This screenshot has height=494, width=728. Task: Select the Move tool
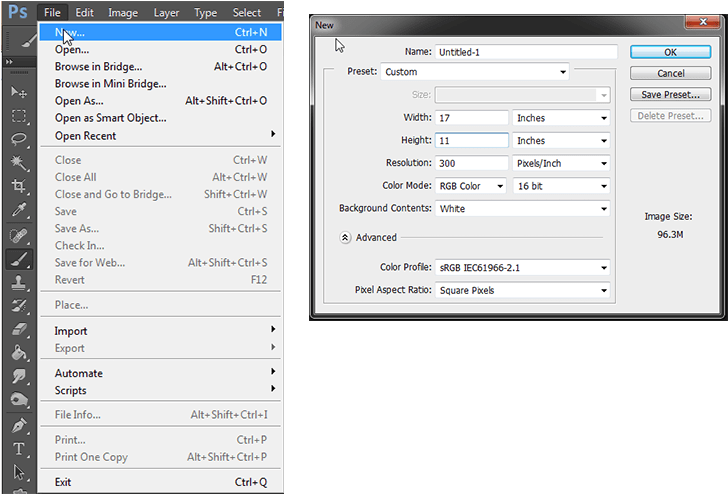19,92
